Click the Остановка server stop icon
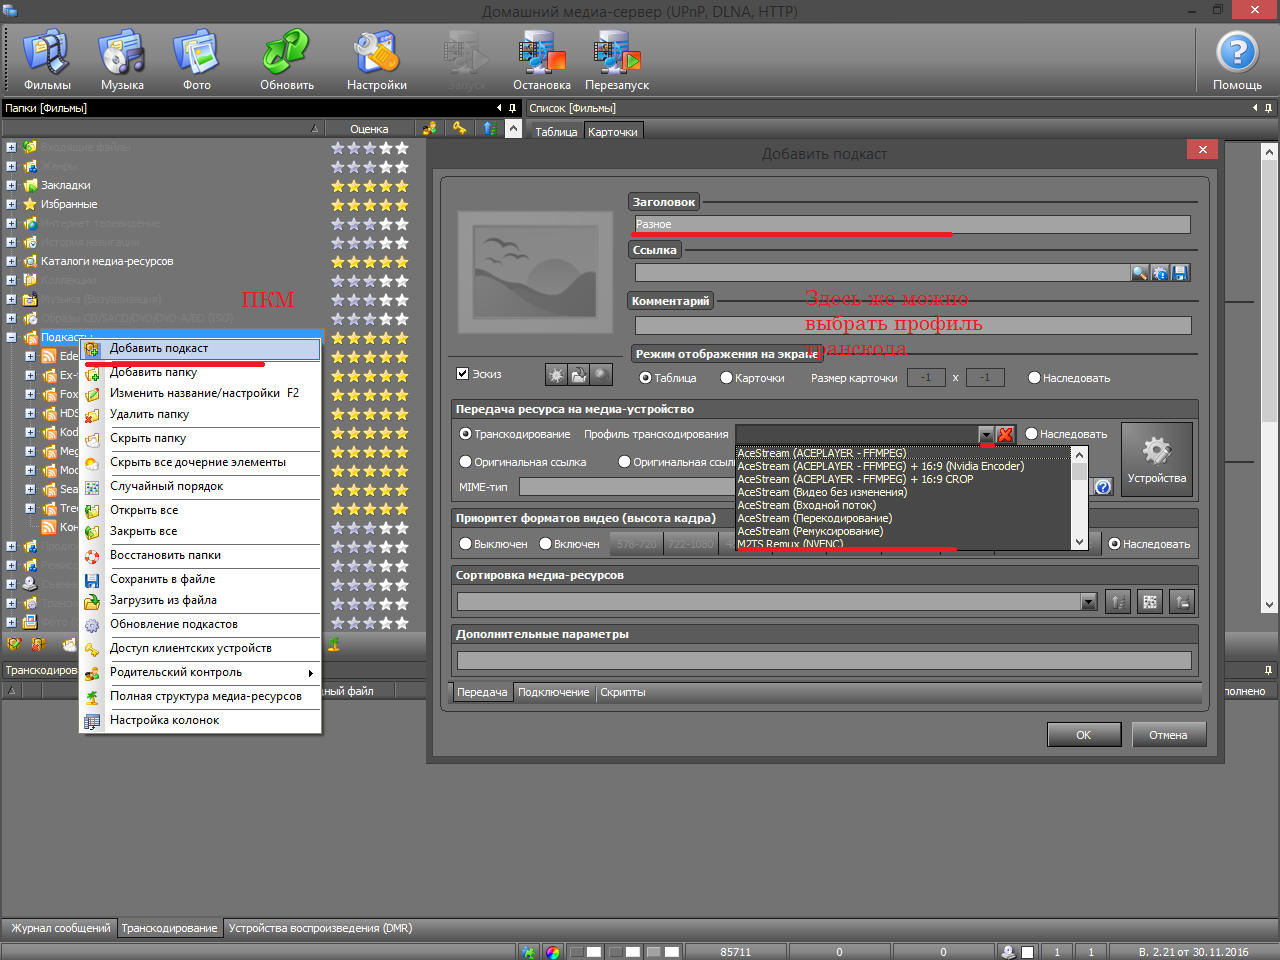The image size is (1280, 960). click(541, 58)
